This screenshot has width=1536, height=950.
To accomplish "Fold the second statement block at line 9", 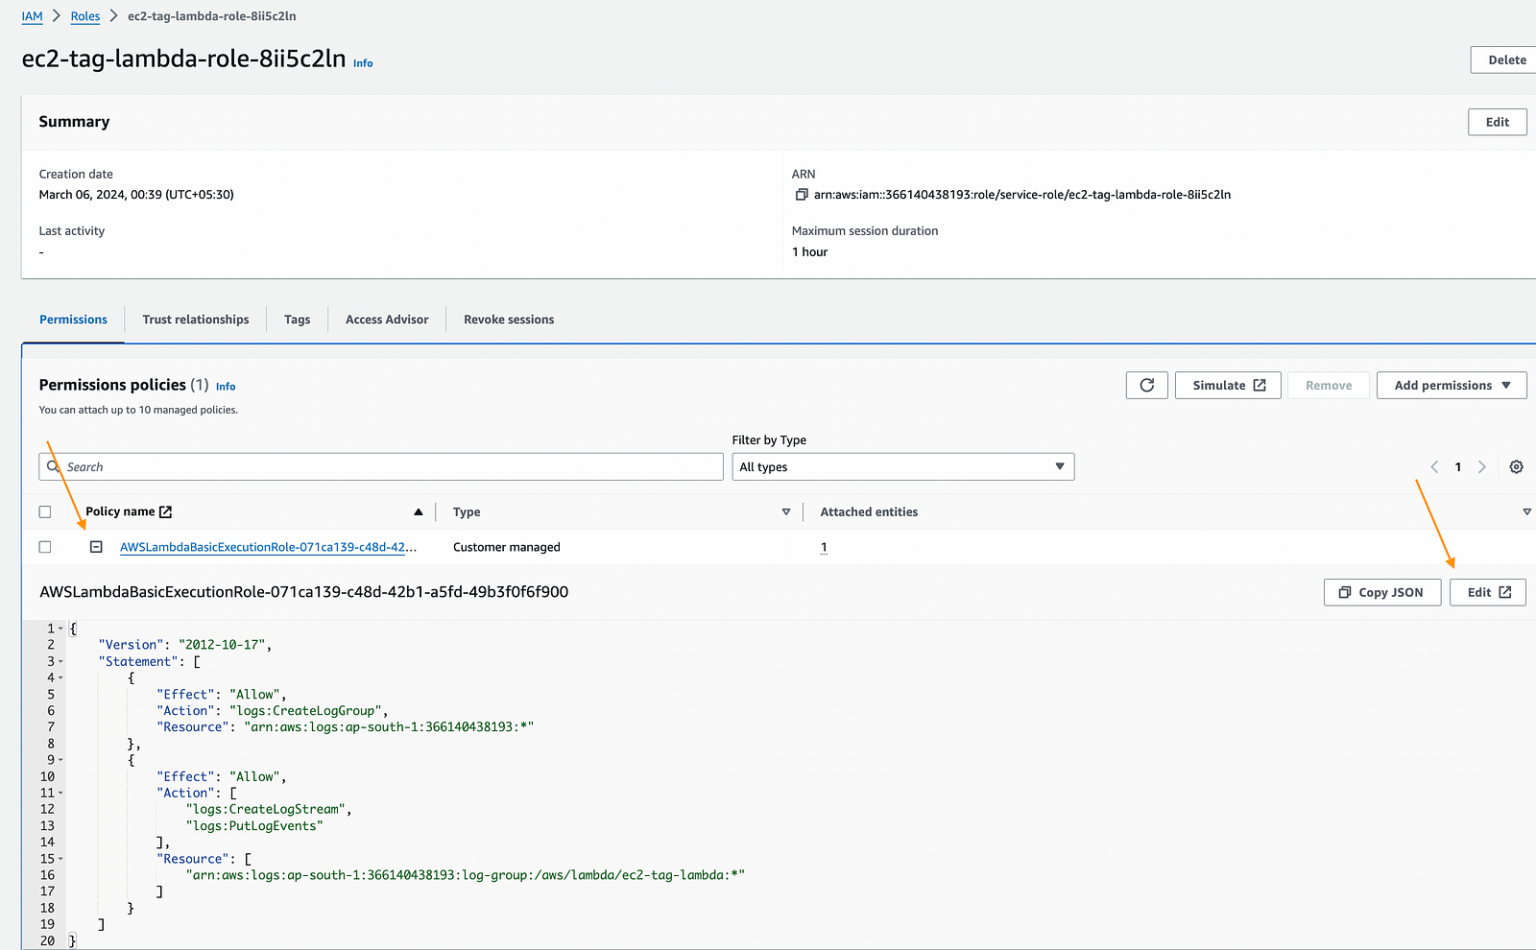I will 61,760.
